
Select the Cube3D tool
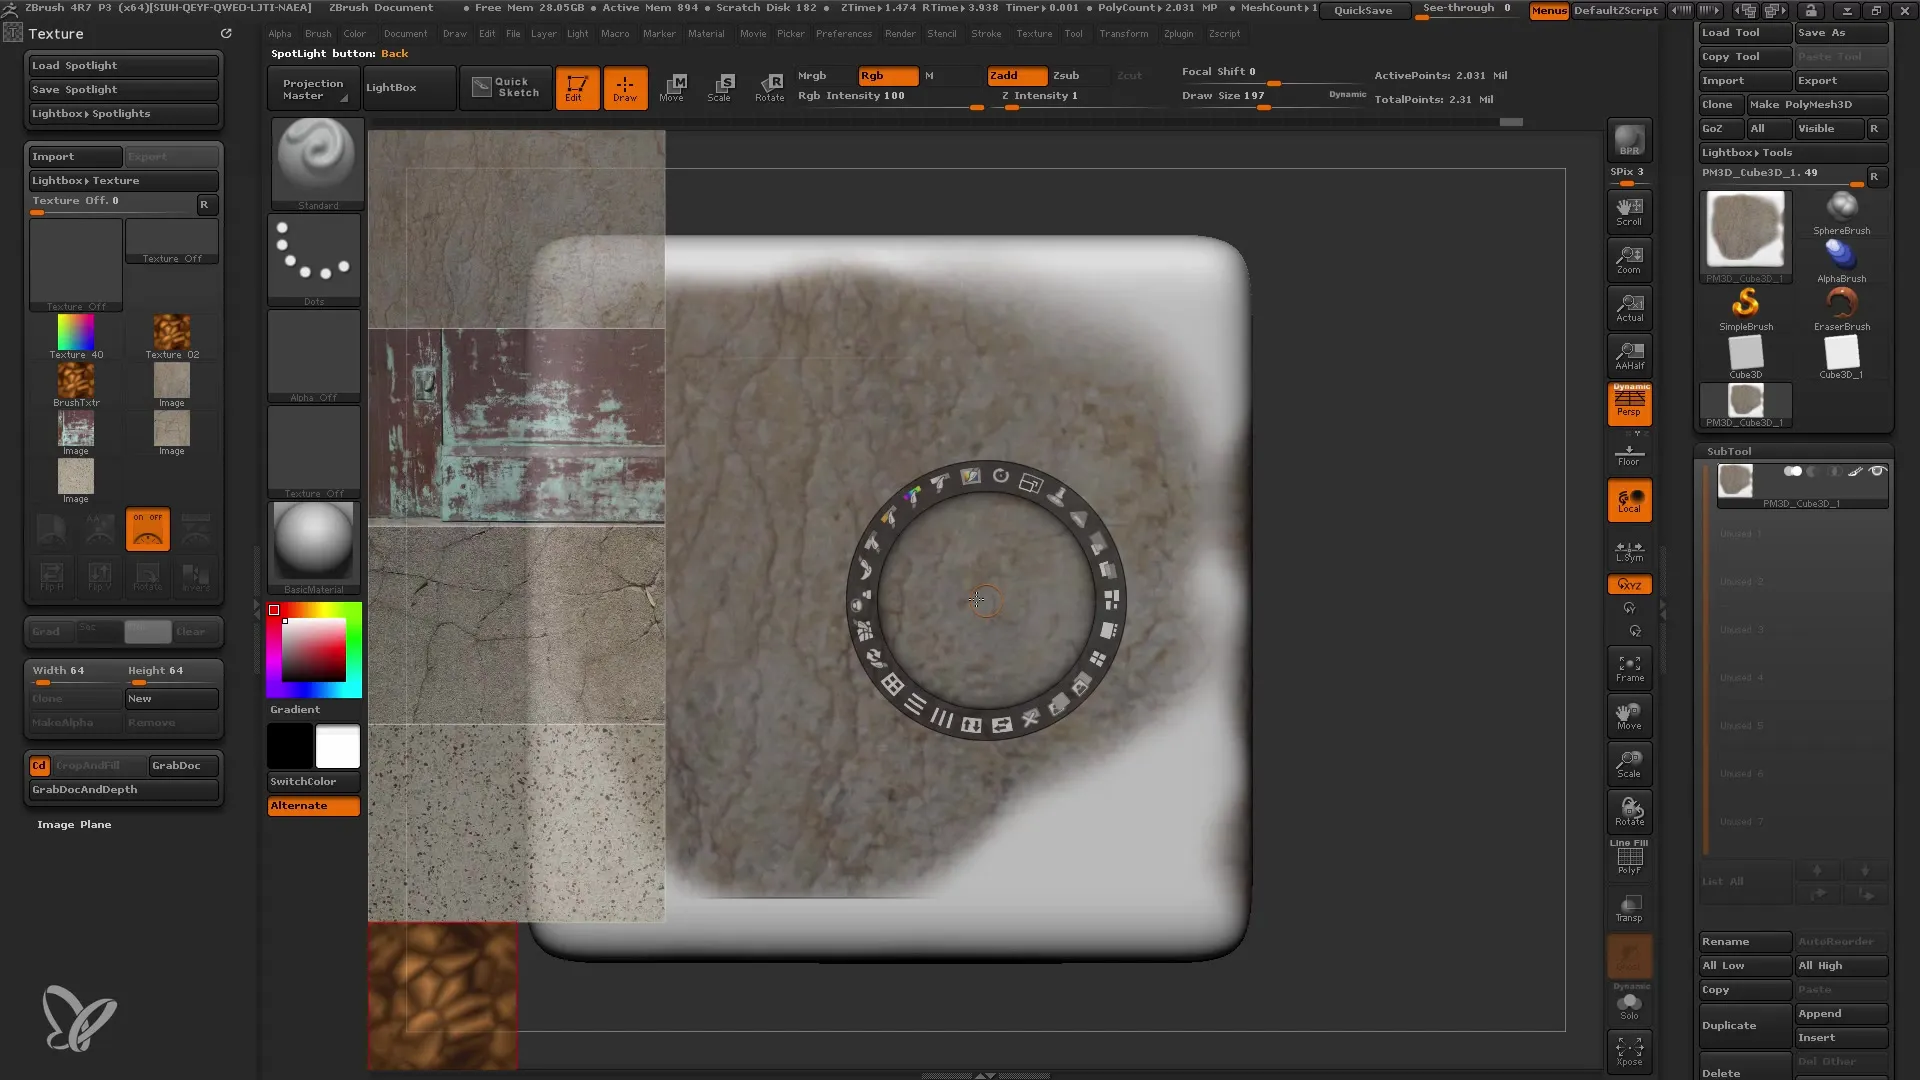click(1746, 357)
